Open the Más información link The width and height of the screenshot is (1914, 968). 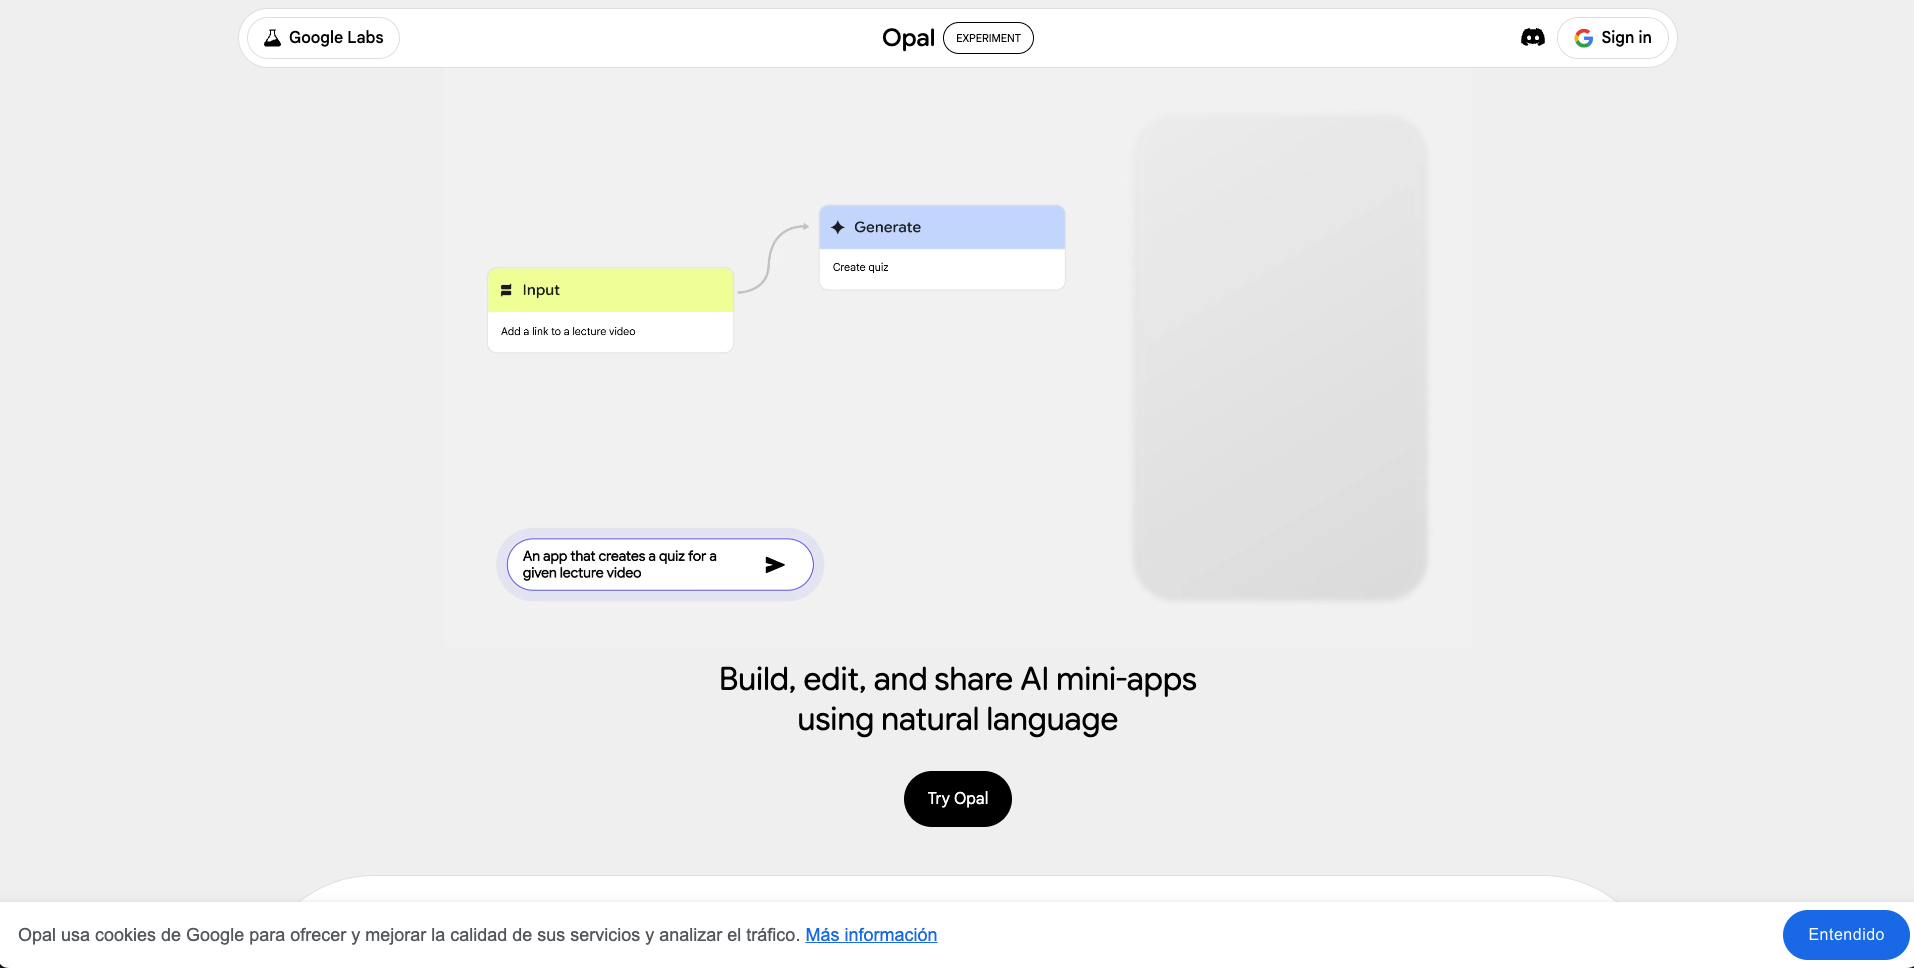(x=871, y=935)
